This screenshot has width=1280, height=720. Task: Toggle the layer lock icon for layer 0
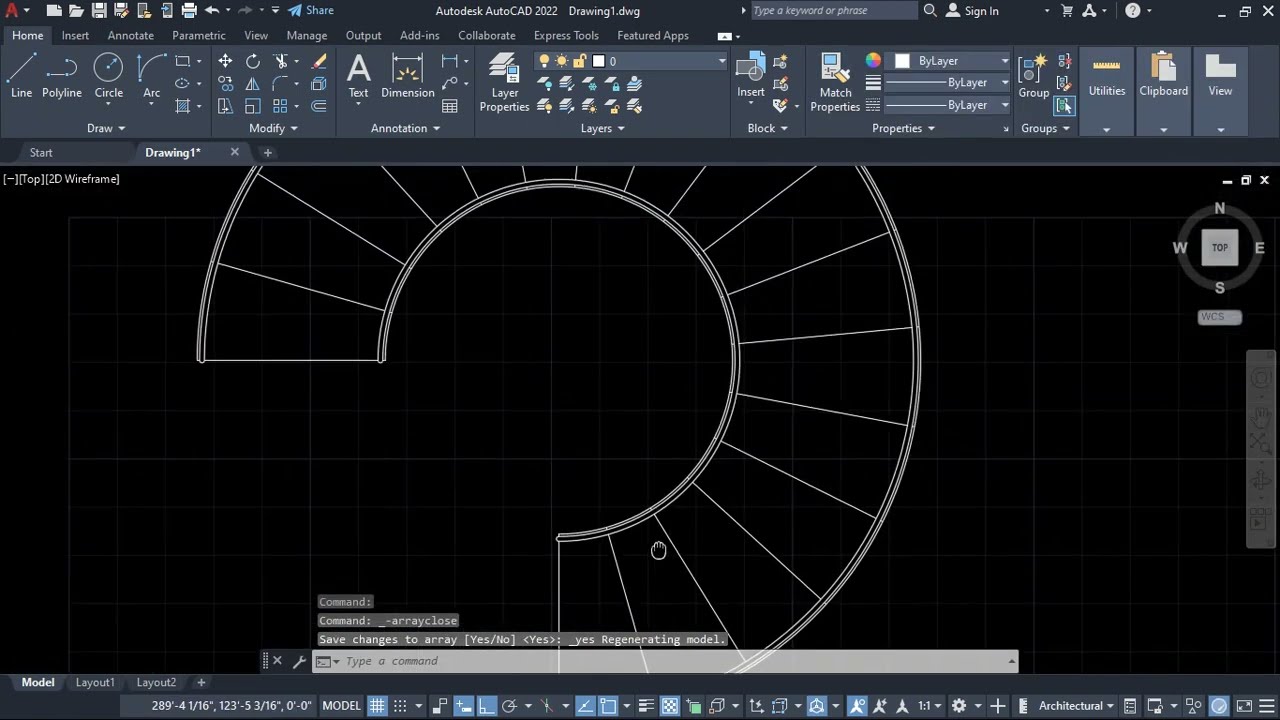pos(579,61)
